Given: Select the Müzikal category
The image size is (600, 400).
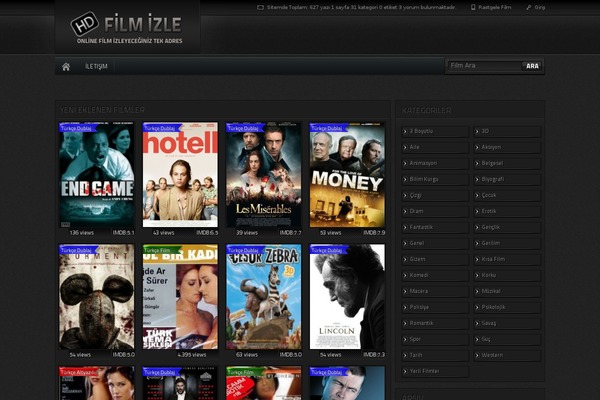Looking at the screenshot, I should pyautogui.click(x=507, y=292).
